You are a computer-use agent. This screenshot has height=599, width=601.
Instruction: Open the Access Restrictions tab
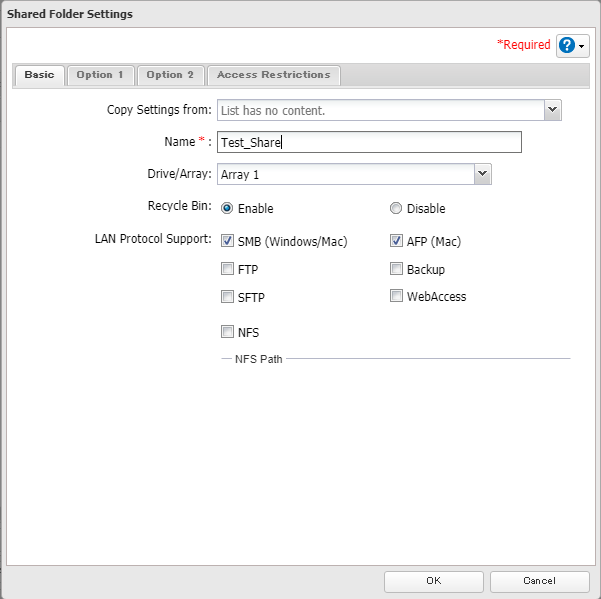tap(273, 75)
